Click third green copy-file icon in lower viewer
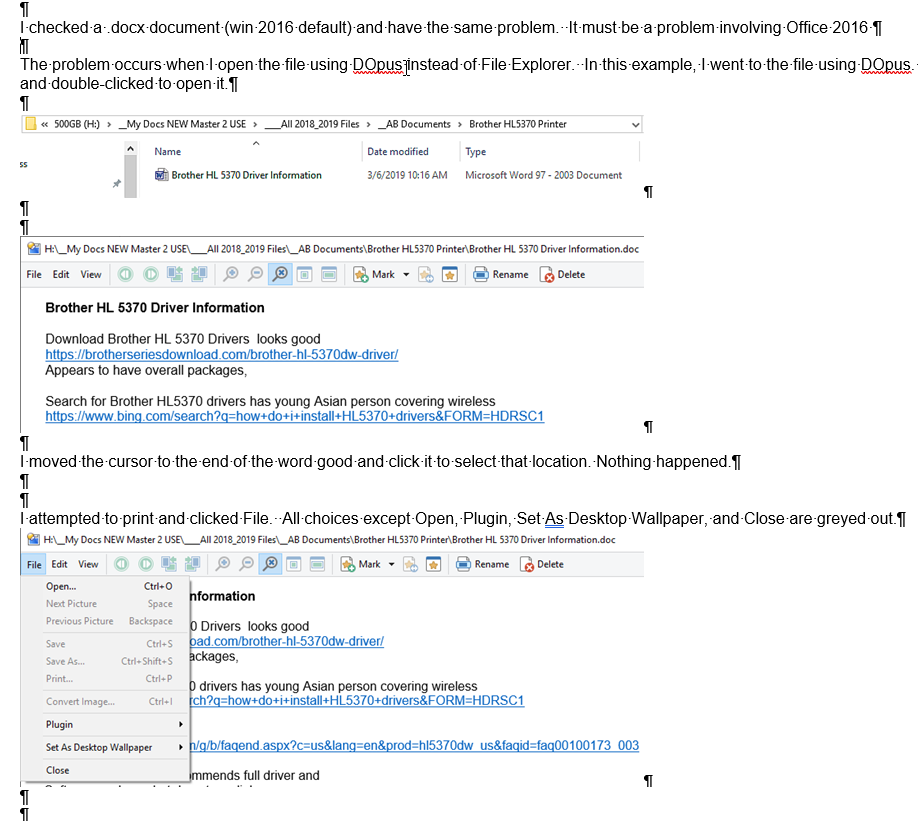Image resolution: width=918 pixels, height=821 pixels. (x=169, y=564)
